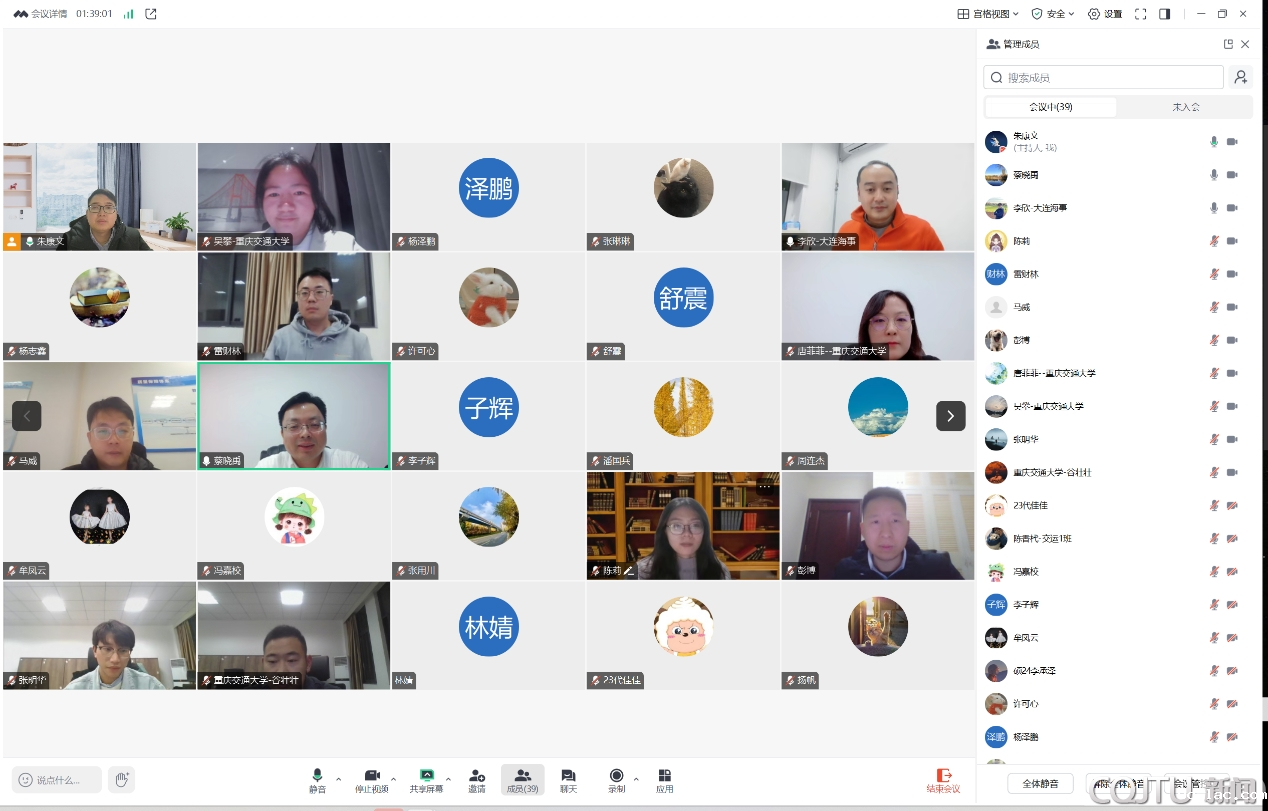This screenshot has height=811, width=1268.
Task: Open the 聊天 chat panel
Action: tap(568, 780)
